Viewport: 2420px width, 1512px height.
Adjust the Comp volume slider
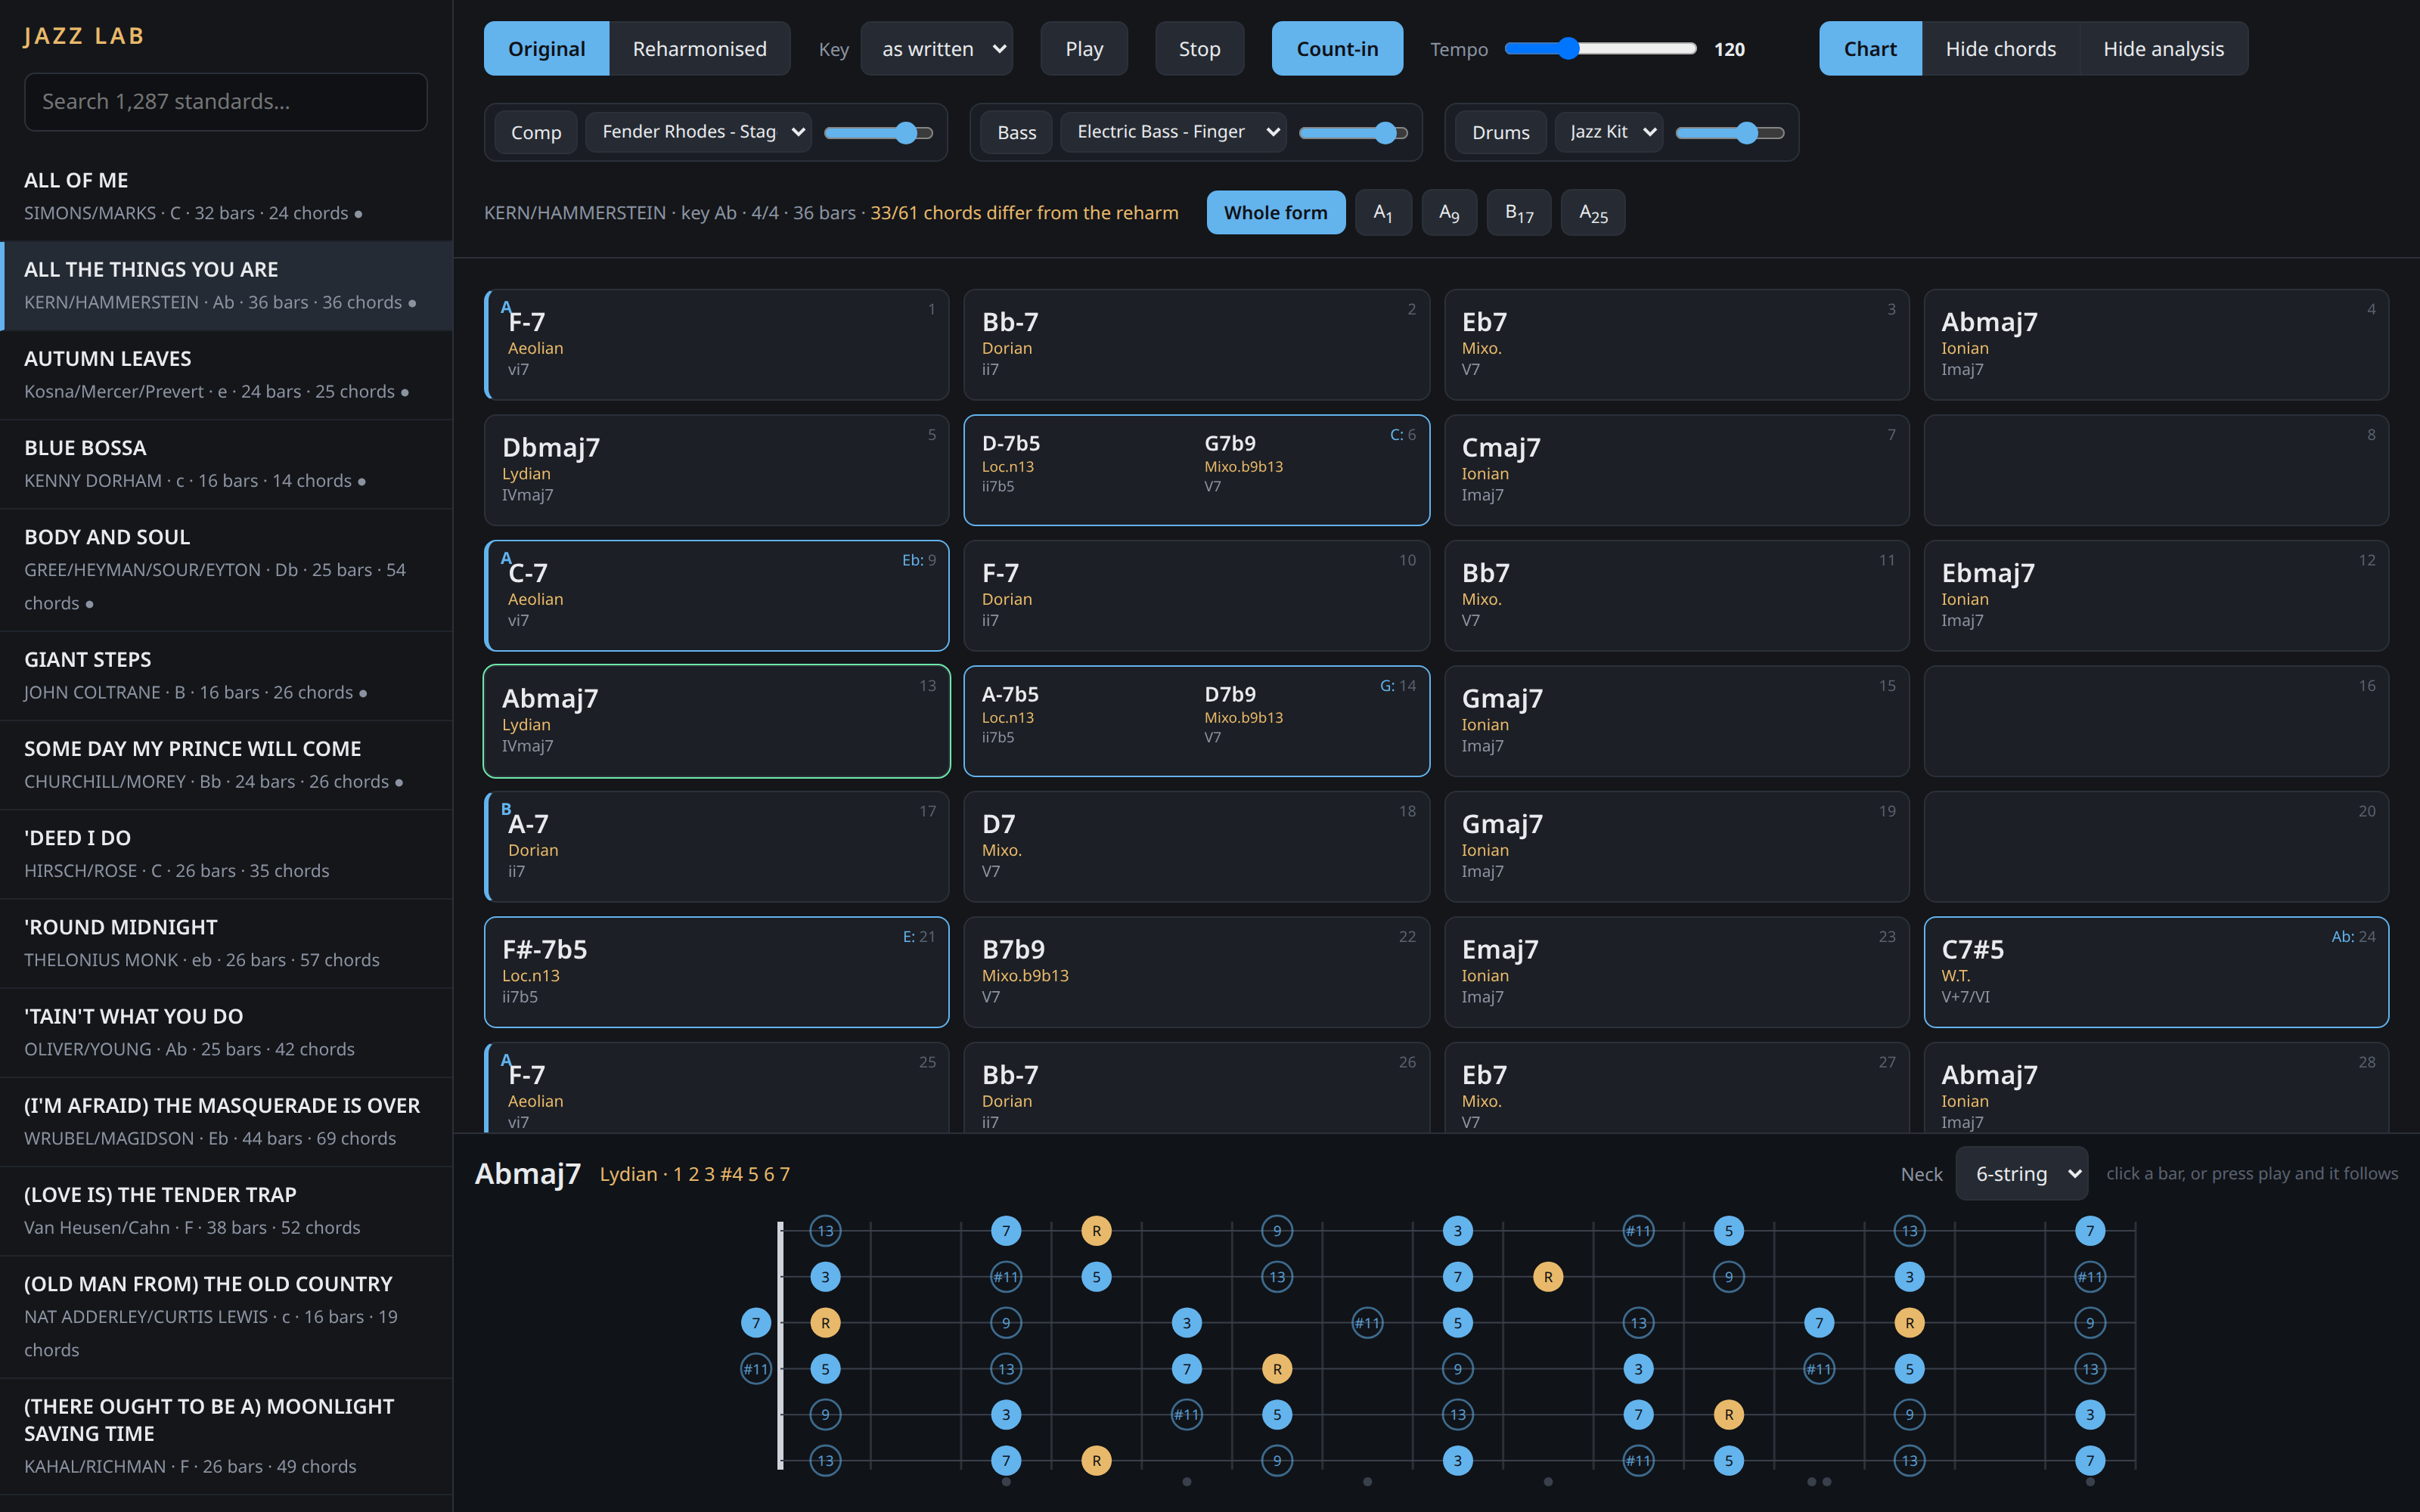pyautogui.click(x=878, y=132)
